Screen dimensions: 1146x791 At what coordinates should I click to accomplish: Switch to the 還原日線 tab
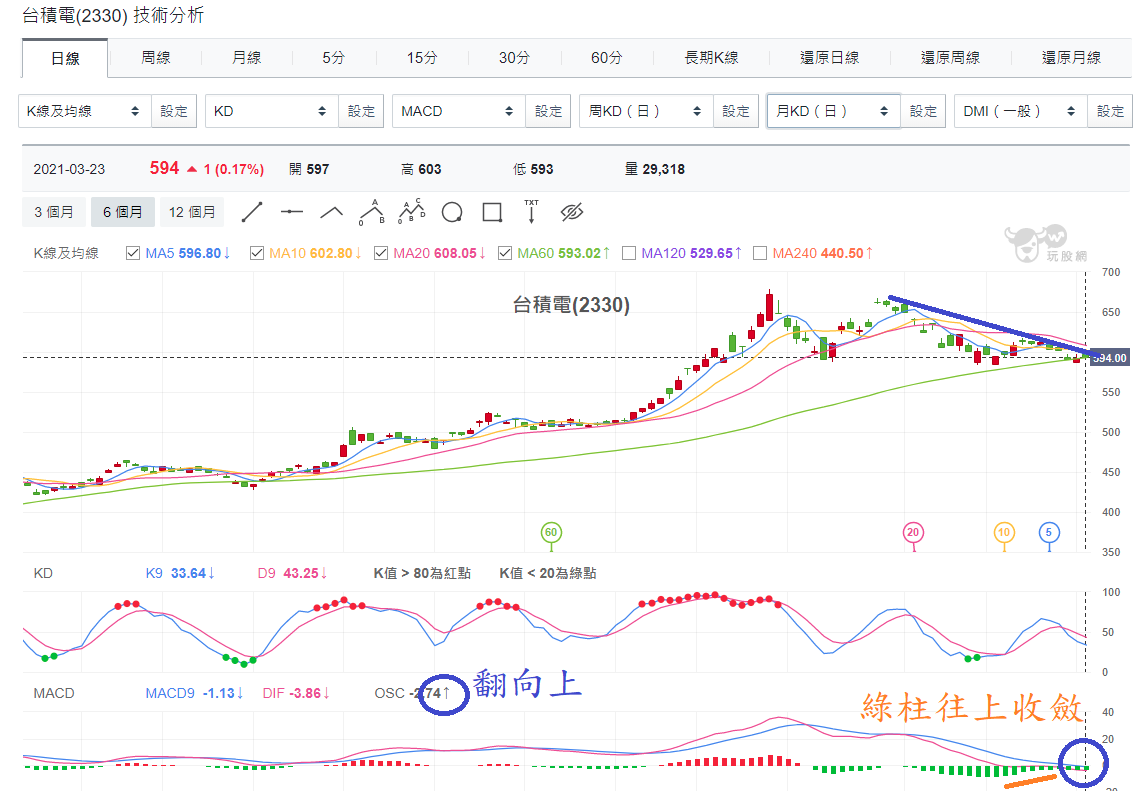click(830, 58)
